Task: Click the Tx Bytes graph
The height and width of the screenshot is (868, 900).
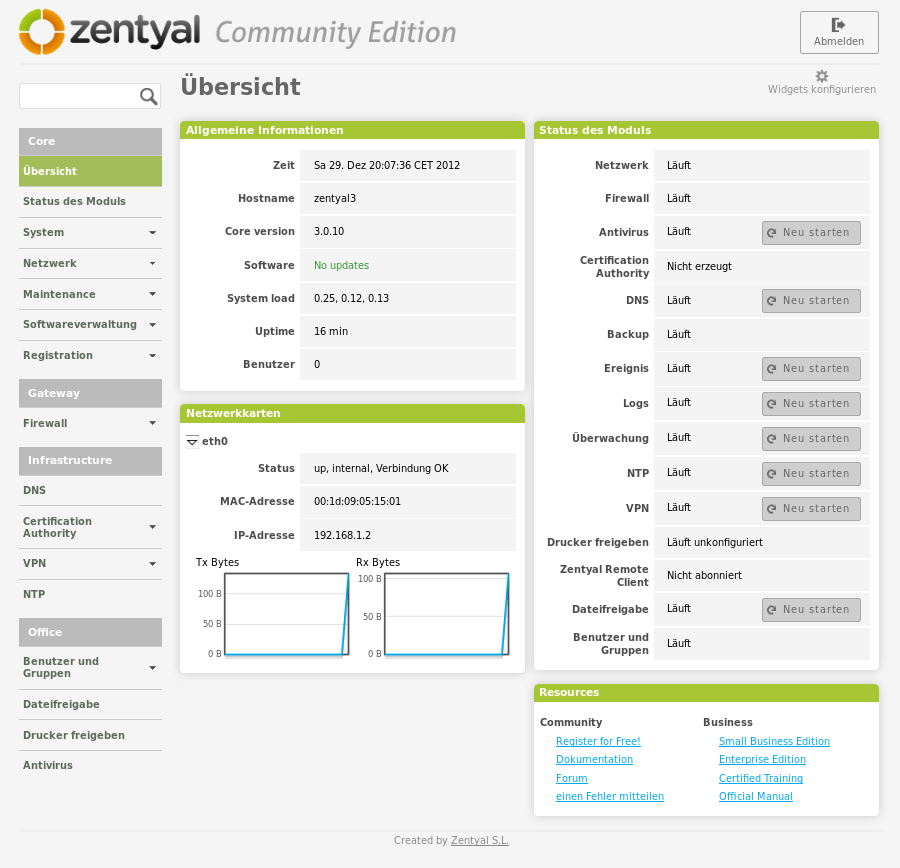Action: (286, 614)
